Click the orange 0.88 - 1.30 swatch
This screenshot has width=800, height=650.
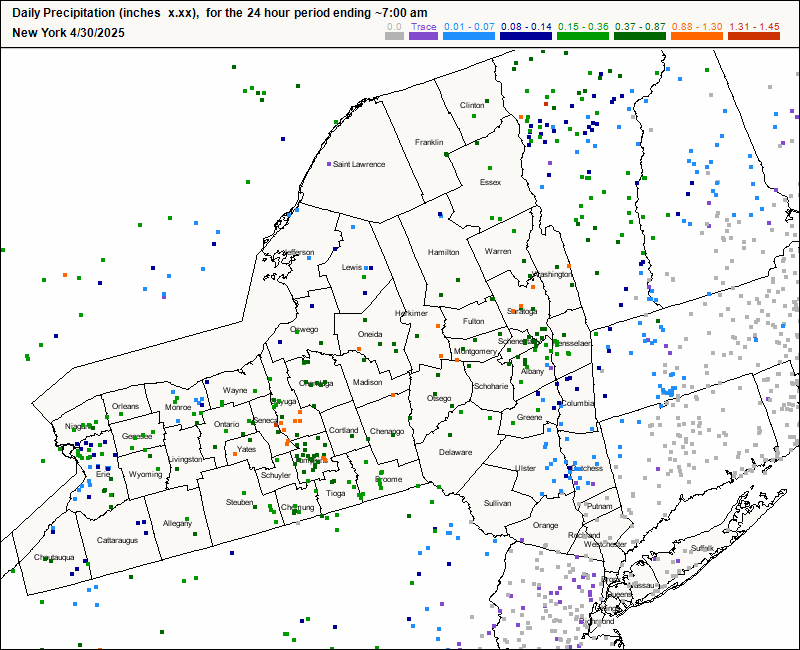(697, 36)
